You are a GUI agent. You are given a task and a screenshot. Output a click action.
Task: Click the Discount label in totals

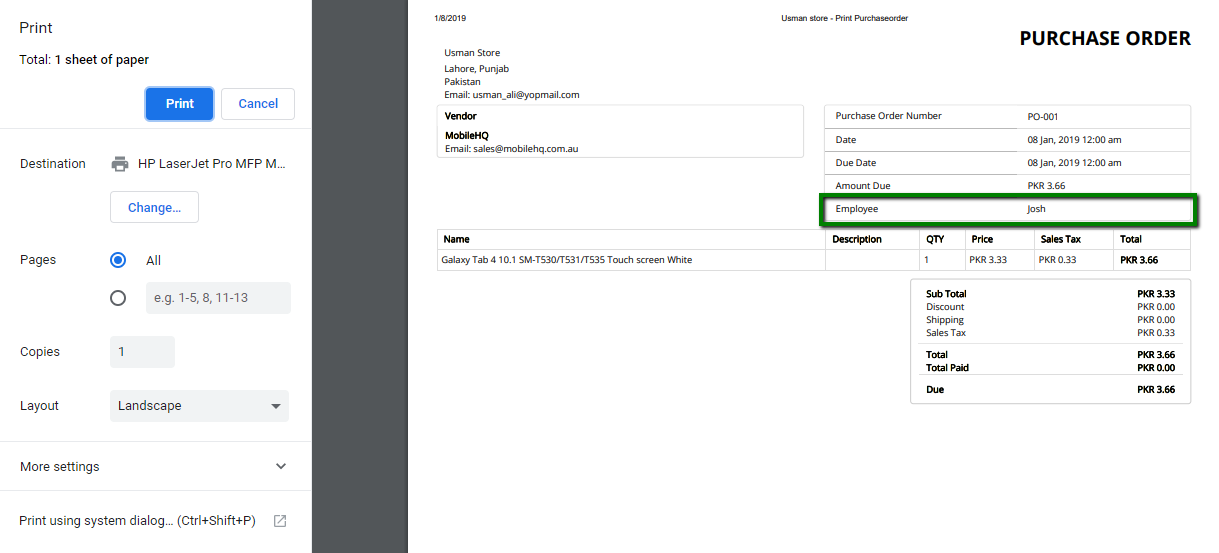pyautogui.click(x=945, y=307)
